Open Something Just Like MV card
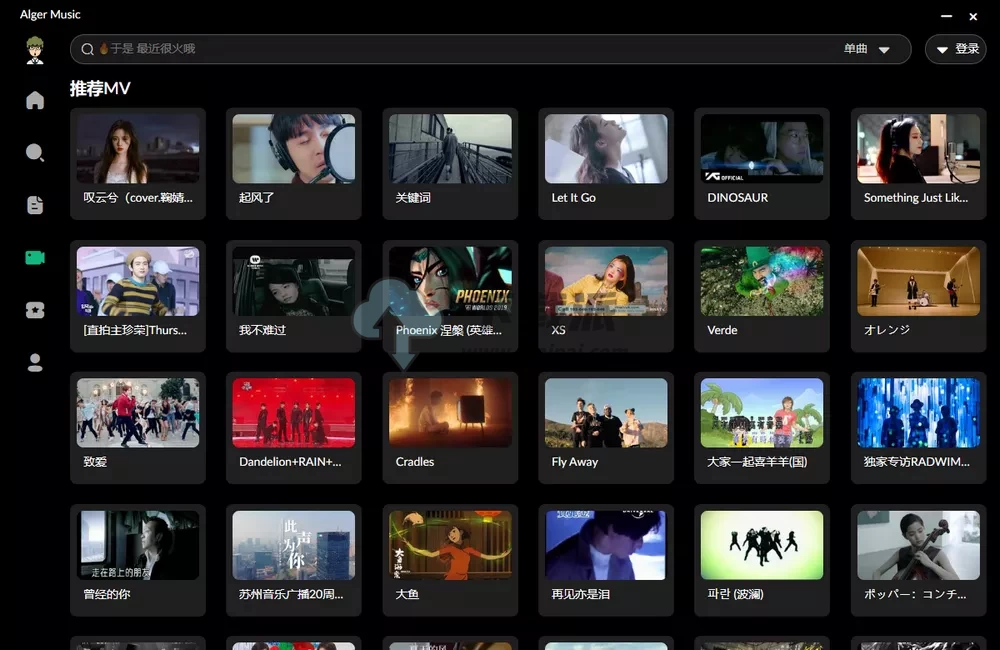Screen dimensions: 1000x650 coord(918,163)
